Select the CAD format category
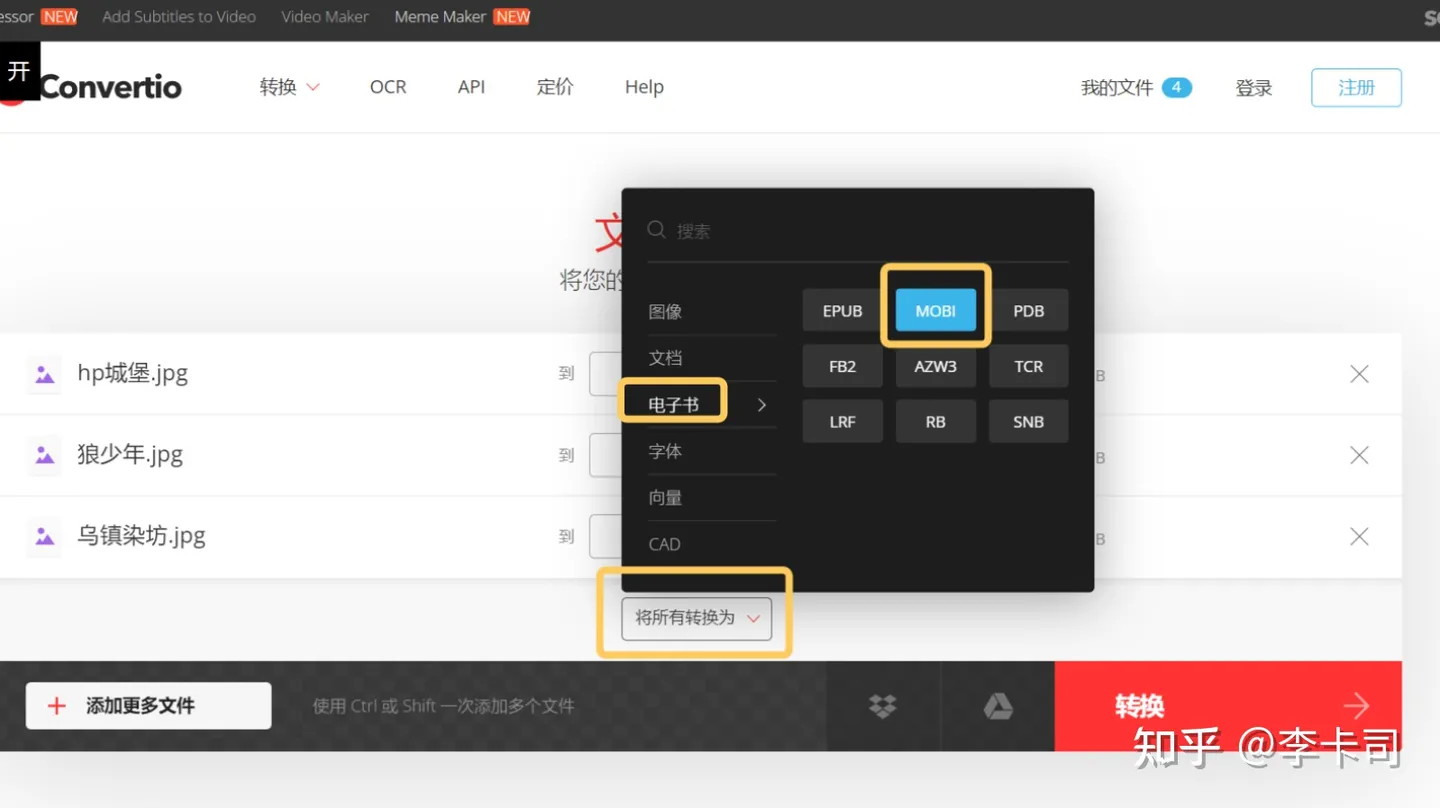Screen dimensions: 1440x808 664,544
